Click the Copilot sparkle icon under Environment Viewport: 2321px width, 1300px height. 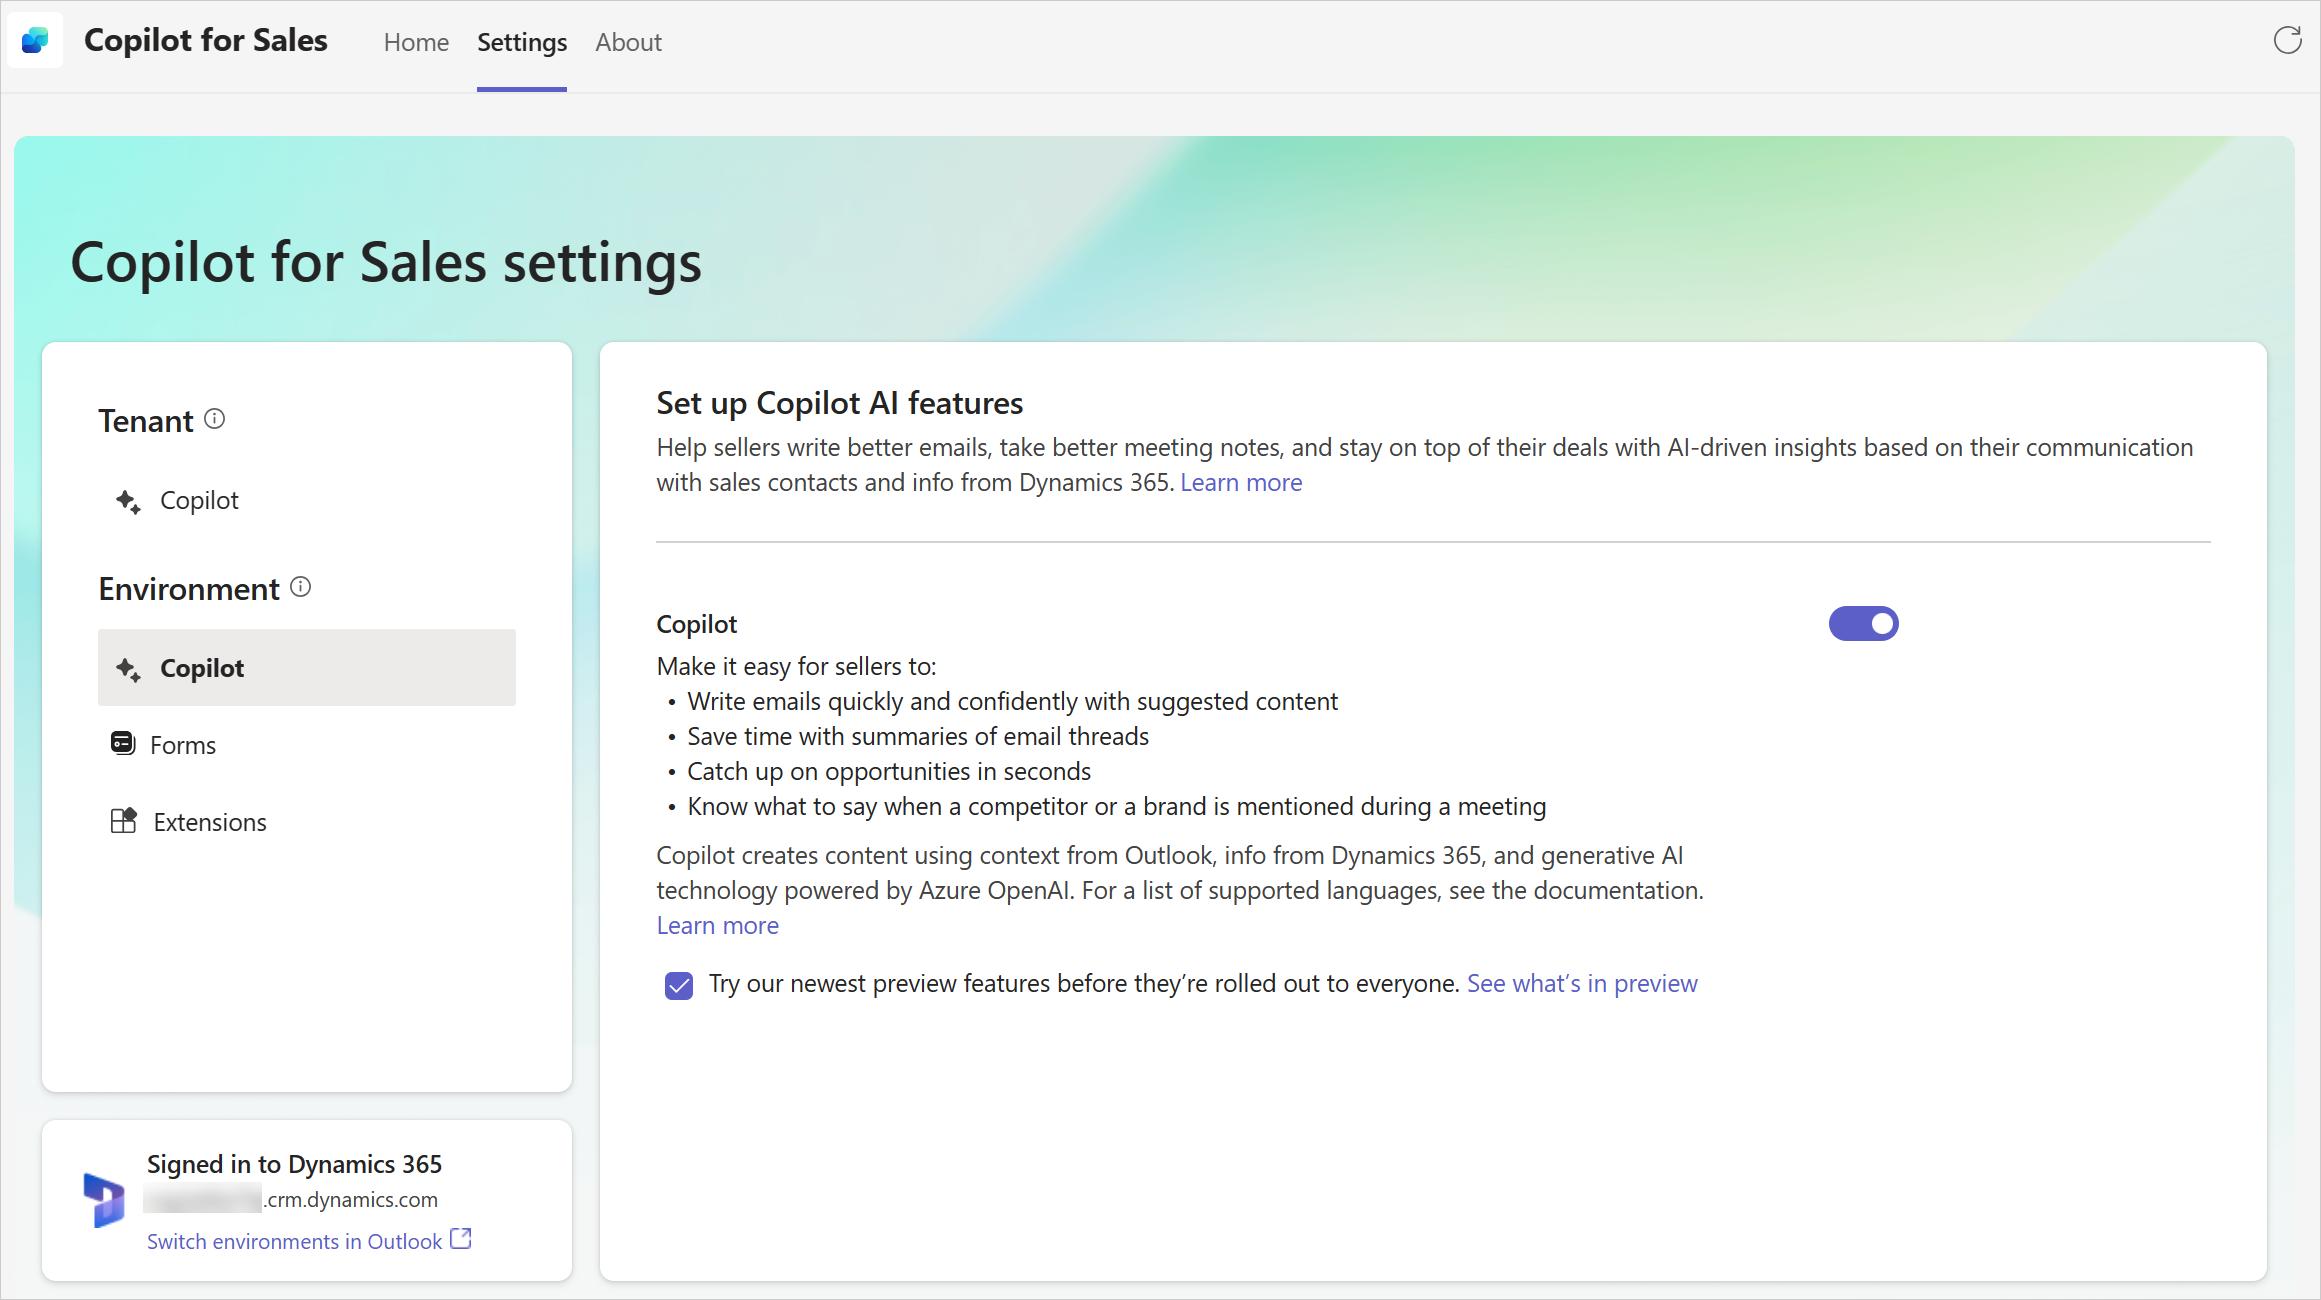tap(128, 666)
